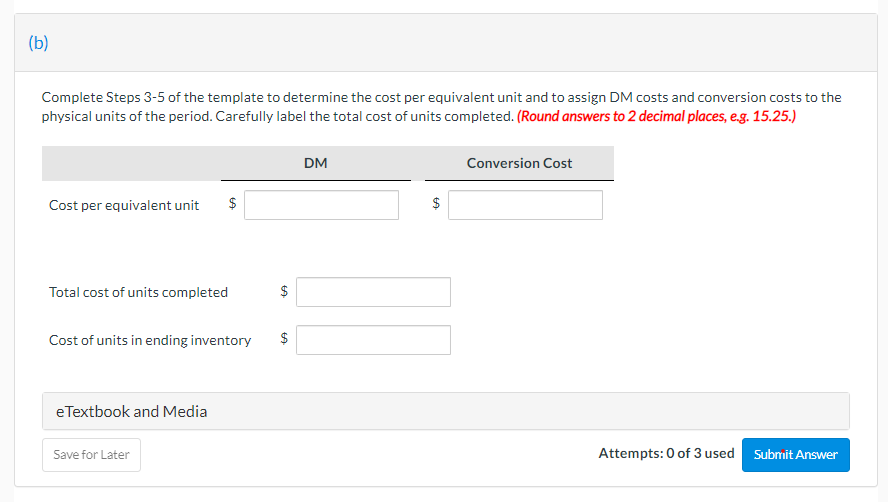The height and width of the screenshot is (502, 888).
Task: Click the Cost per equivalent unit label
Action: pos(124,205)
